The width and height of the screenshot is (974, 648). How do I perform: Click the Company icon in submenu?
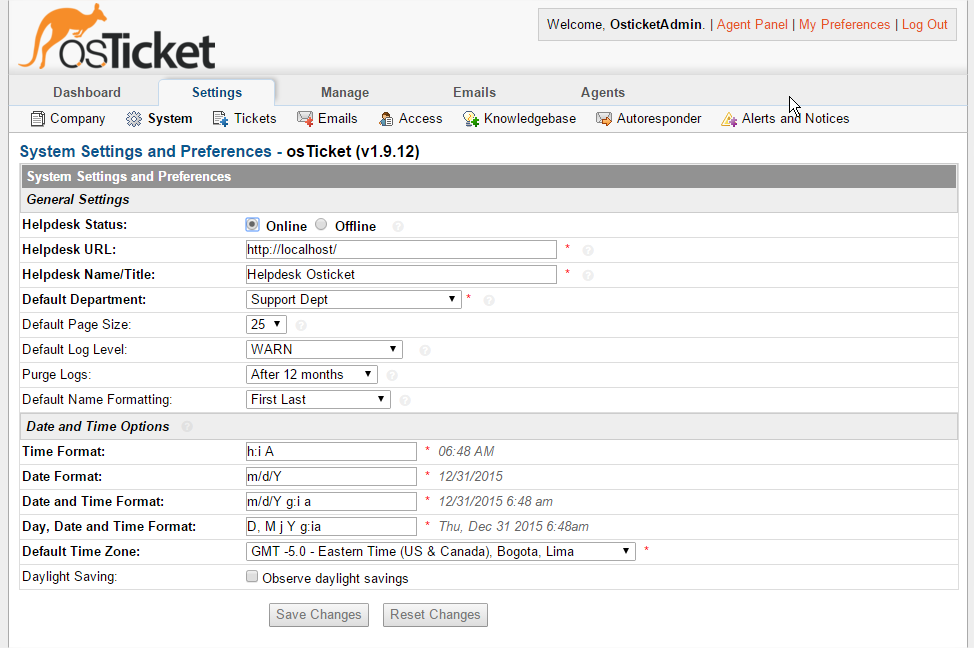coord(38,119)
